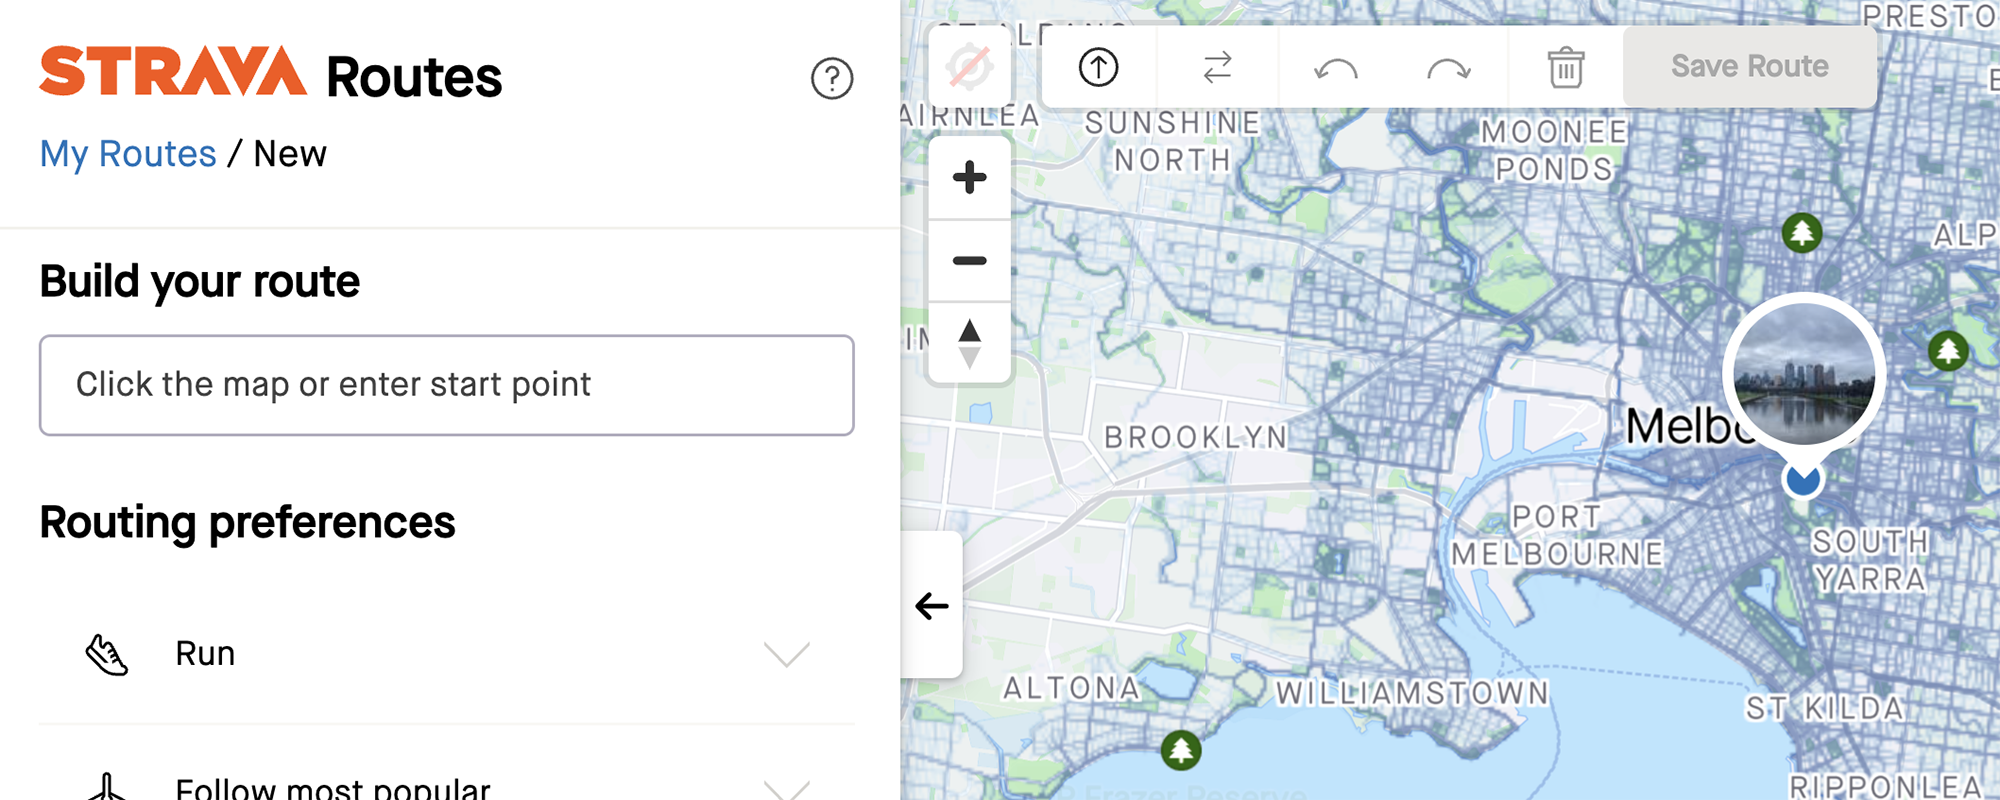The height and width of the screenshot is (800, 2000).
Task: Click the Sunshine North map label
Action: [1173, 141]
